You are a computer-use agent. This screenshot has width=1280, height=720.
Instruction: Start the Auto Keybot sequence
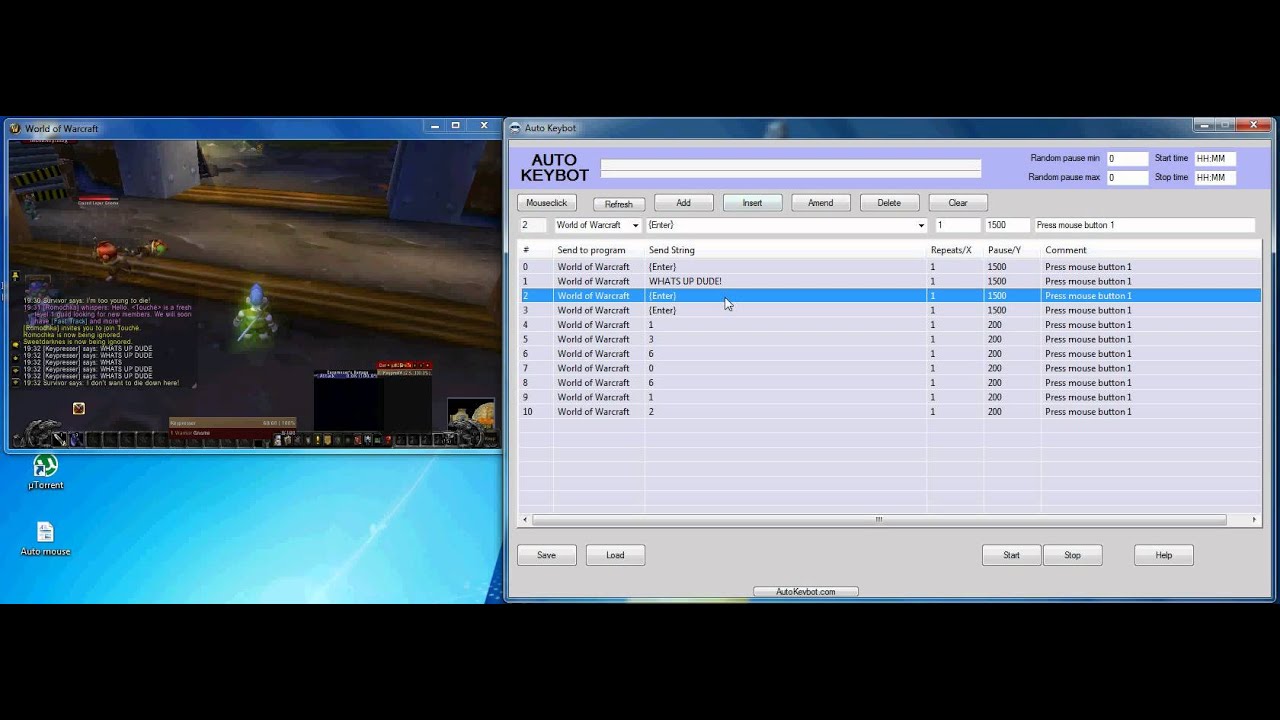pos(1012,555)
